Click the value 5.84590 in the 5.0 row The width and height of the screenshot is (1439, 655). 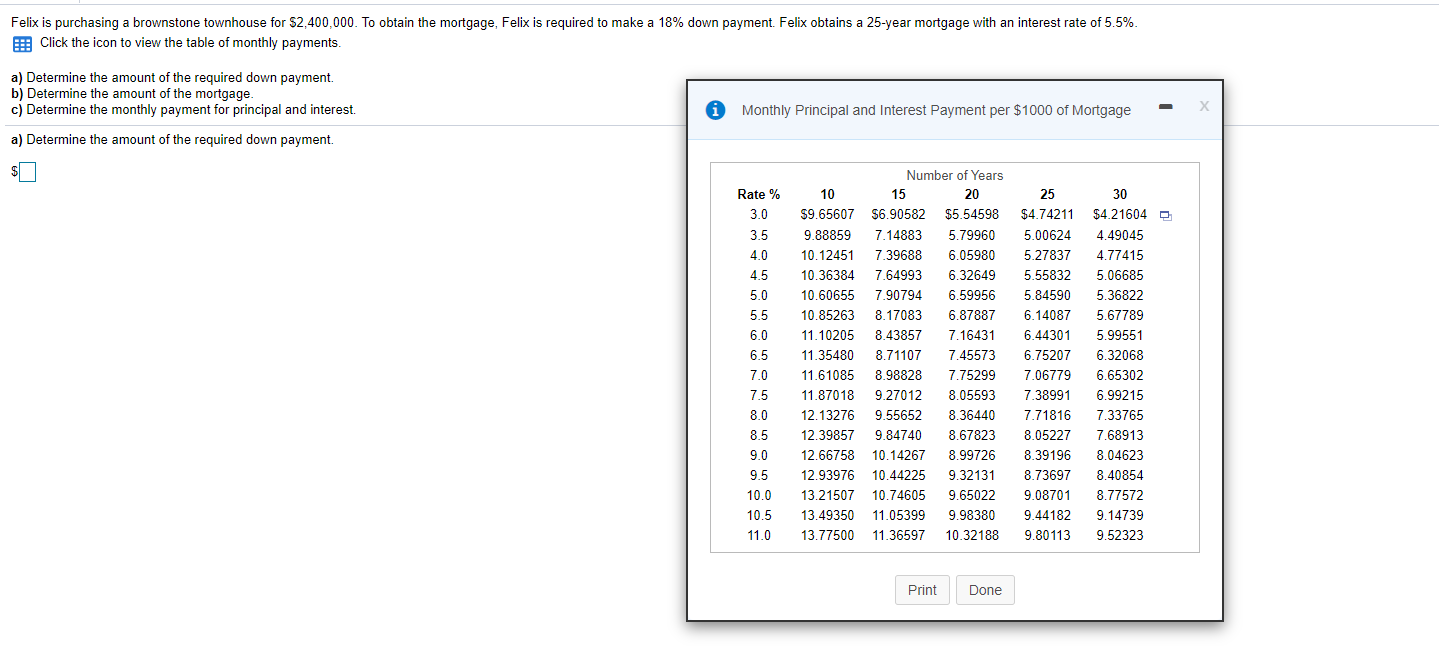(x=1047, y=295)
